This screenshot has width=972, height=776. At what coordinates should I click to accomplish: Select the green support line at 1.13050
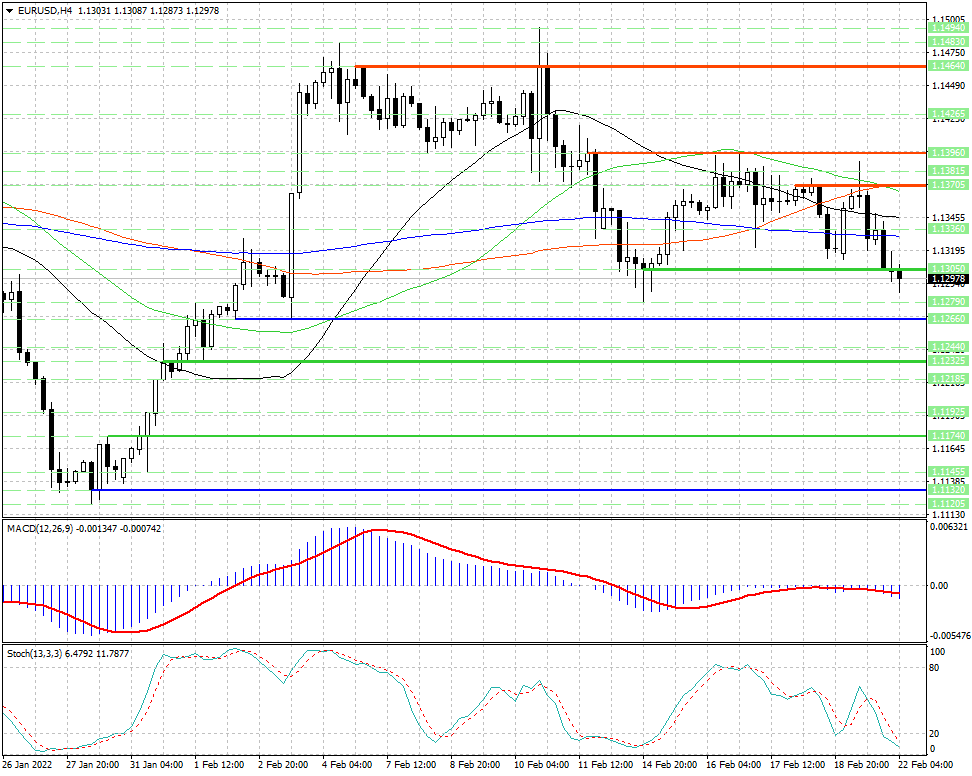785,269
